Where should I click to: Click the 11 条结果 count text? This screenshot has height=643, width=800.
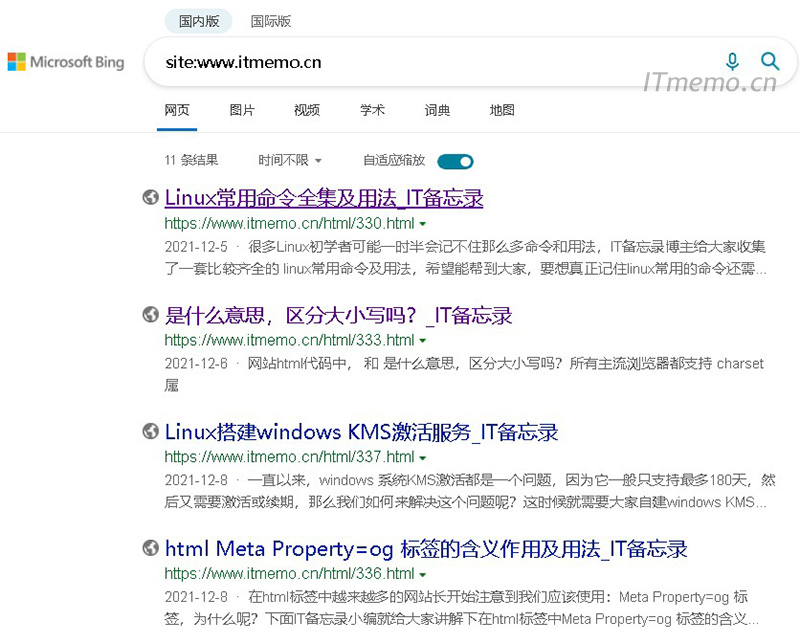tap(191, 160)
